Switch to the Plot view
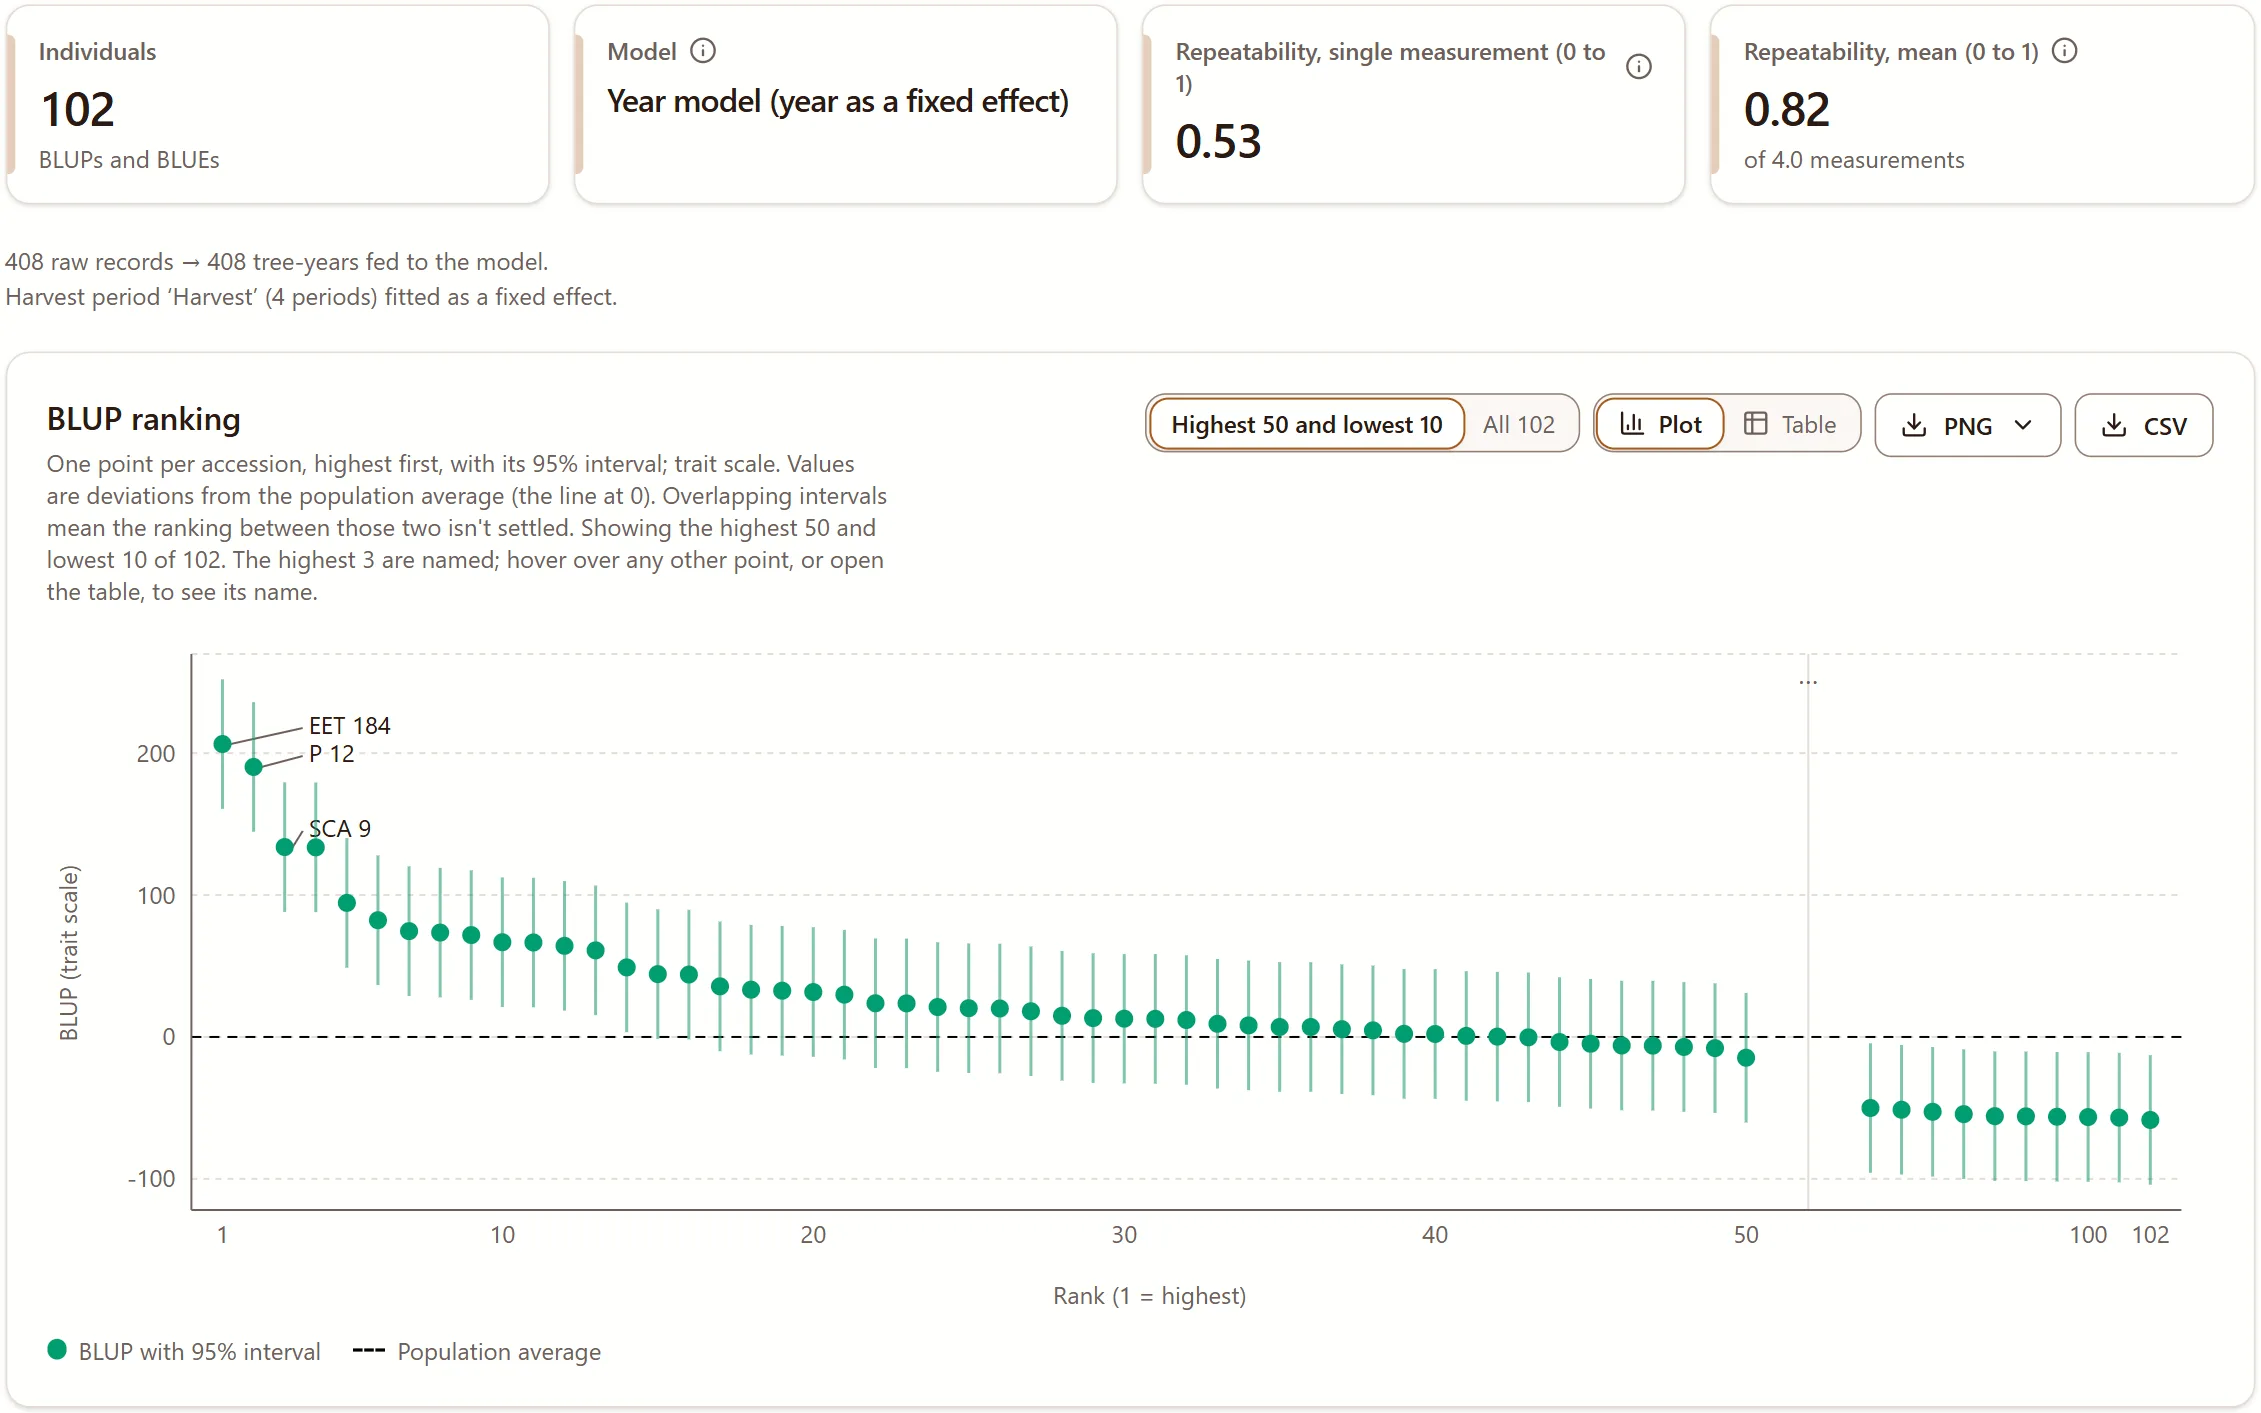 point(1660,425)
